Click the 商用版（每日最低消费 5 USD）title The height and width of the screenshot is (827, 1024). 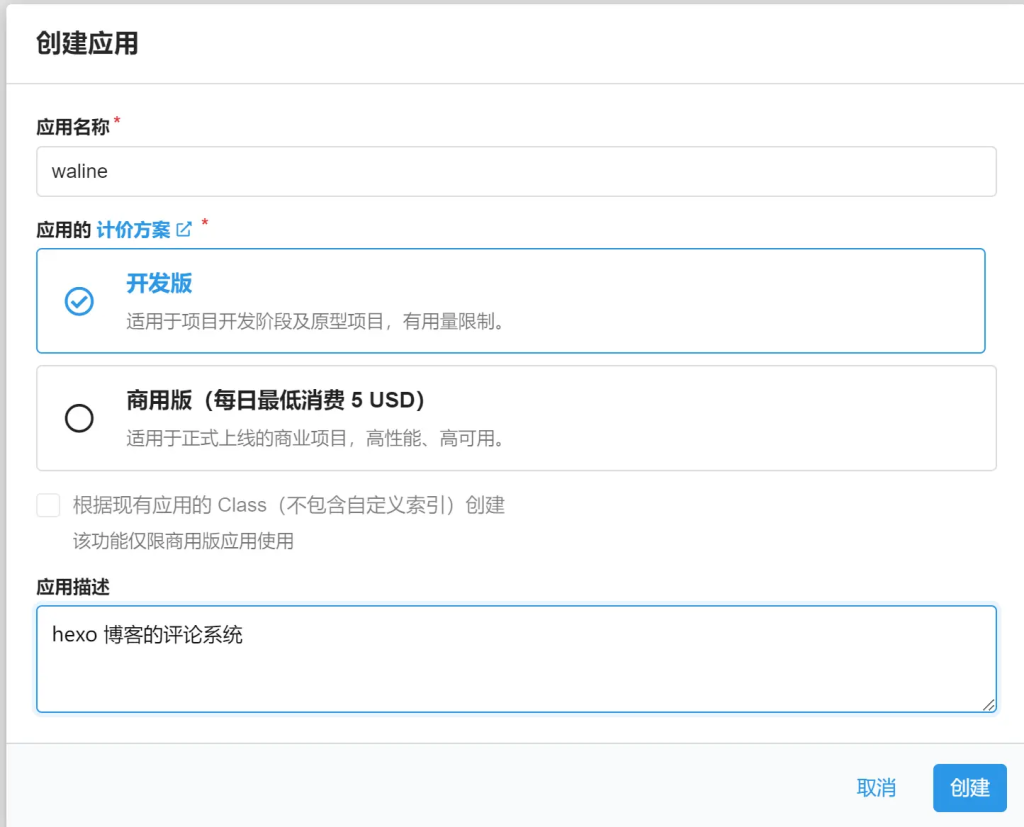point(275,400)
